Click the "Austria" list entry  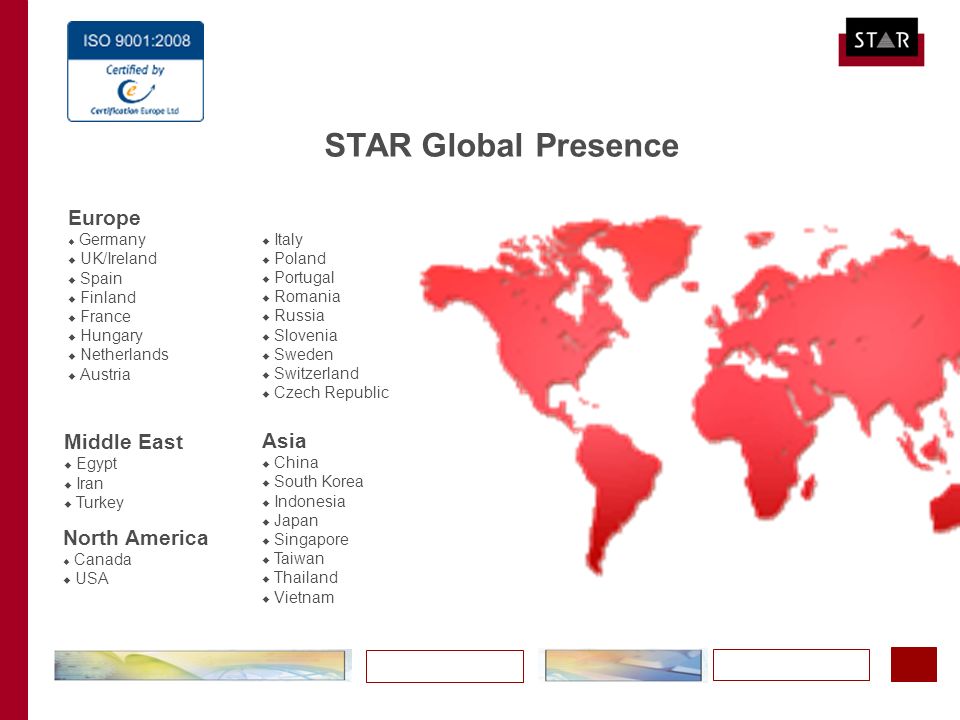(x=105, y=375)
